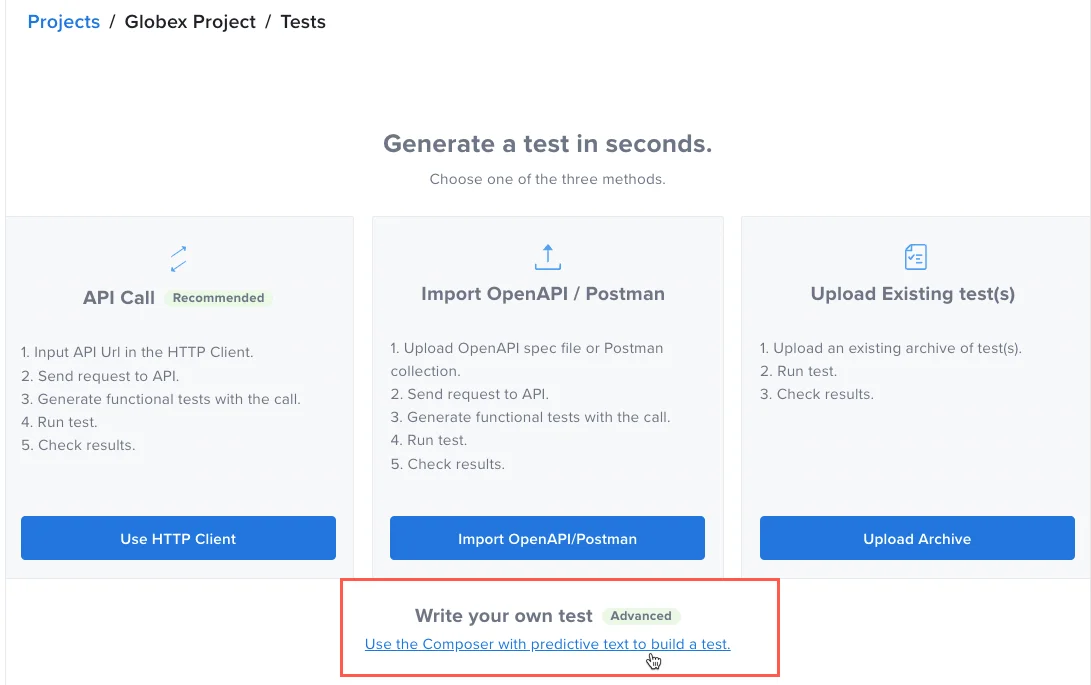The width and height of the screenshot is (1091, 685).
Task: Click the Import OpenAPI/Postman button
Action: click(x=547, y=538)
